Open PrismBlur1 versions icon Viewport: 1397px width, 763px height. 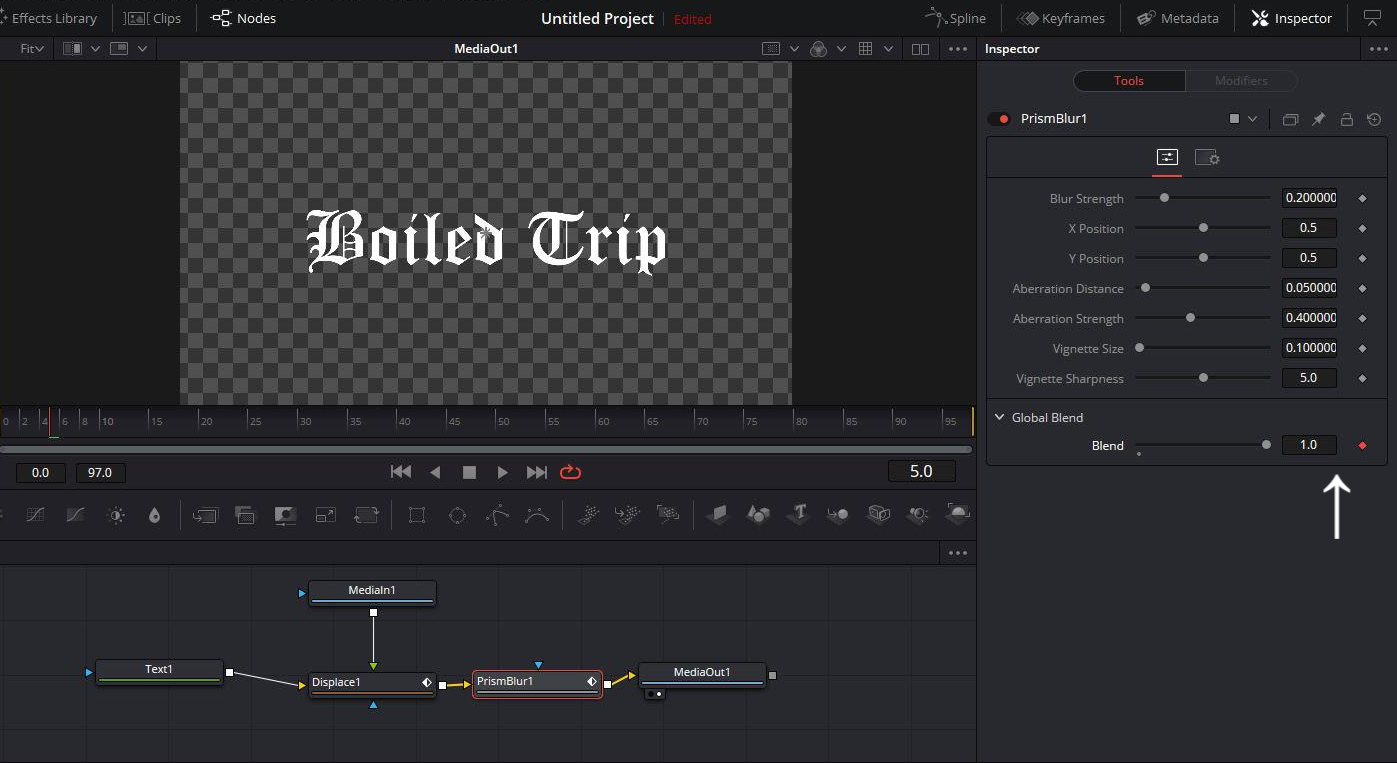(1290, 119)
